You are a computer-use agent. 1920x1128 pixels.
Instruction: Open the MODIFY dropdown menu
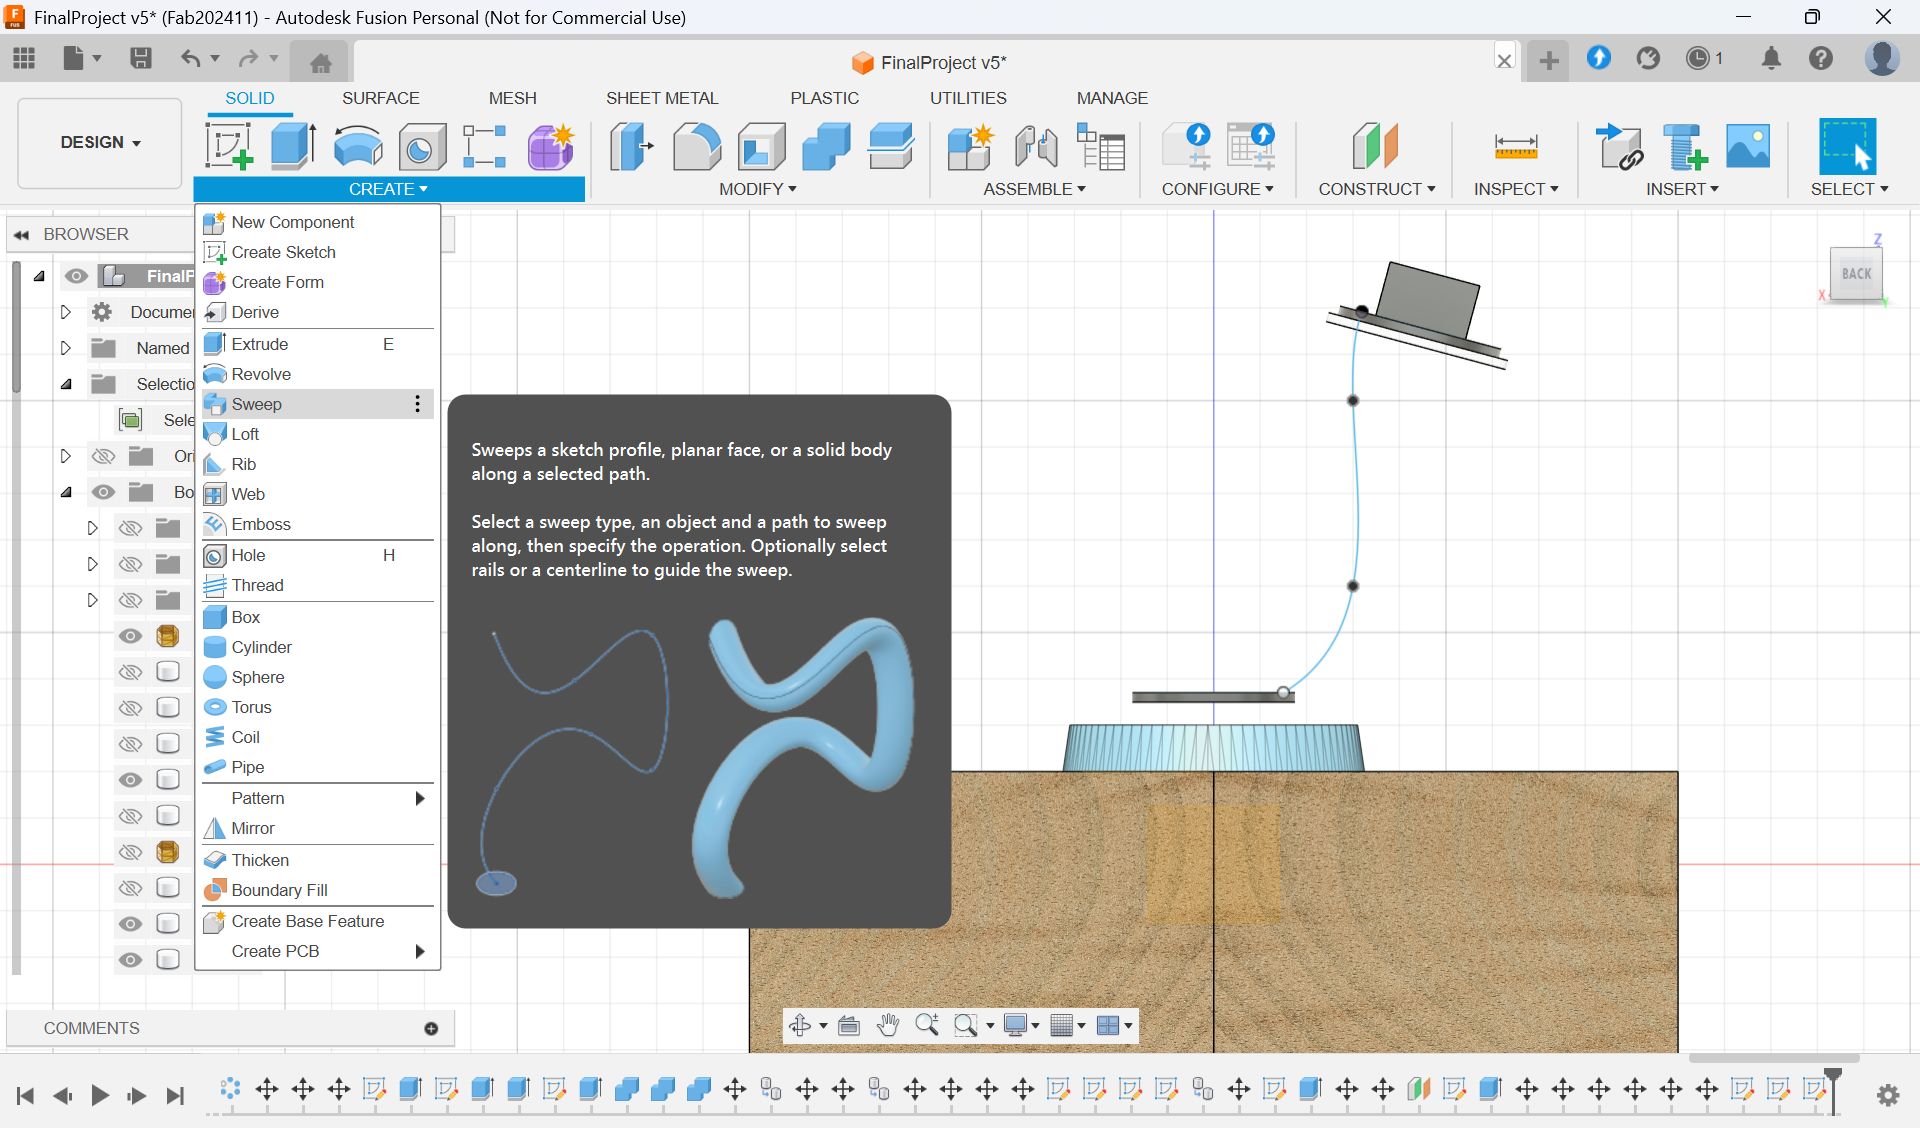tap(757, 189)
